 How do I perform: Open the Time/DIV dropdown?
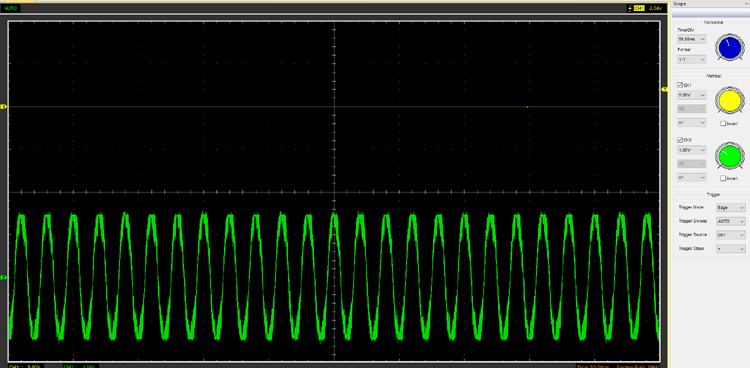click(692, 39)
